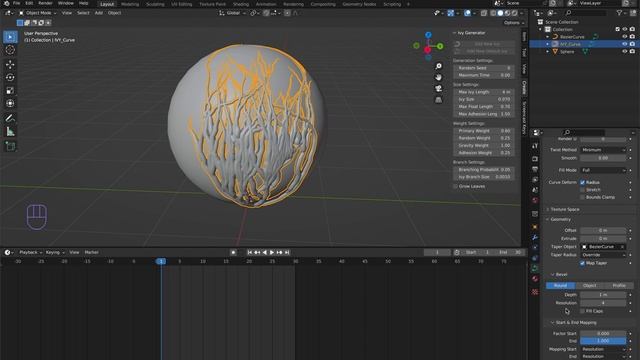Image resolution: width=640 pixels, height=360 pixels.
Task: Hide IVY_Curve in viewport via eye
Action: click(x=624, y=44)
